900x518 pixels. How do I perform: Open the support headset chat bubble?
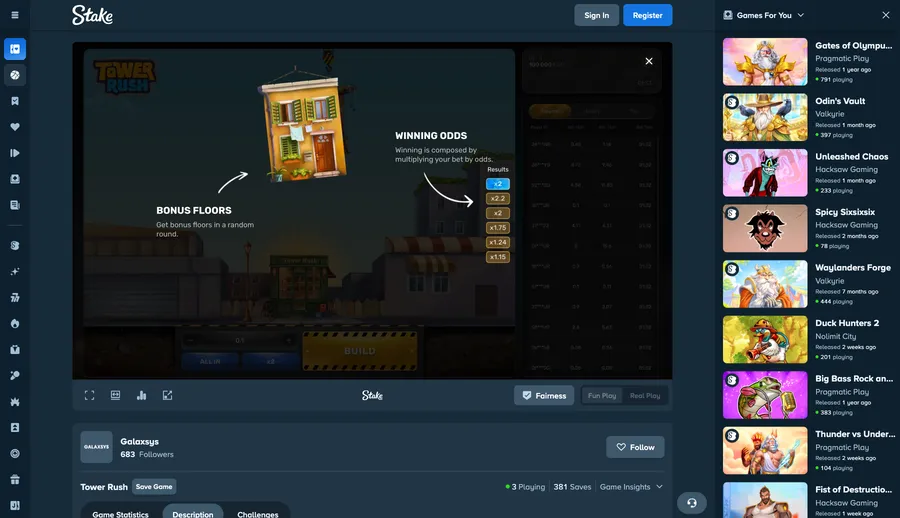point(692,503)
